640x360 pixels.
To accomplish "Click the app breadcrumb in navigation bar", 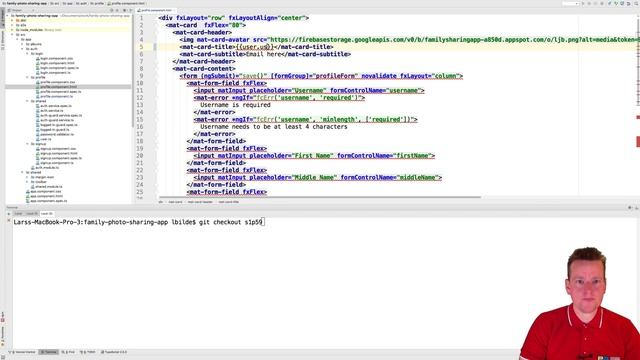I will pos(67,3).
